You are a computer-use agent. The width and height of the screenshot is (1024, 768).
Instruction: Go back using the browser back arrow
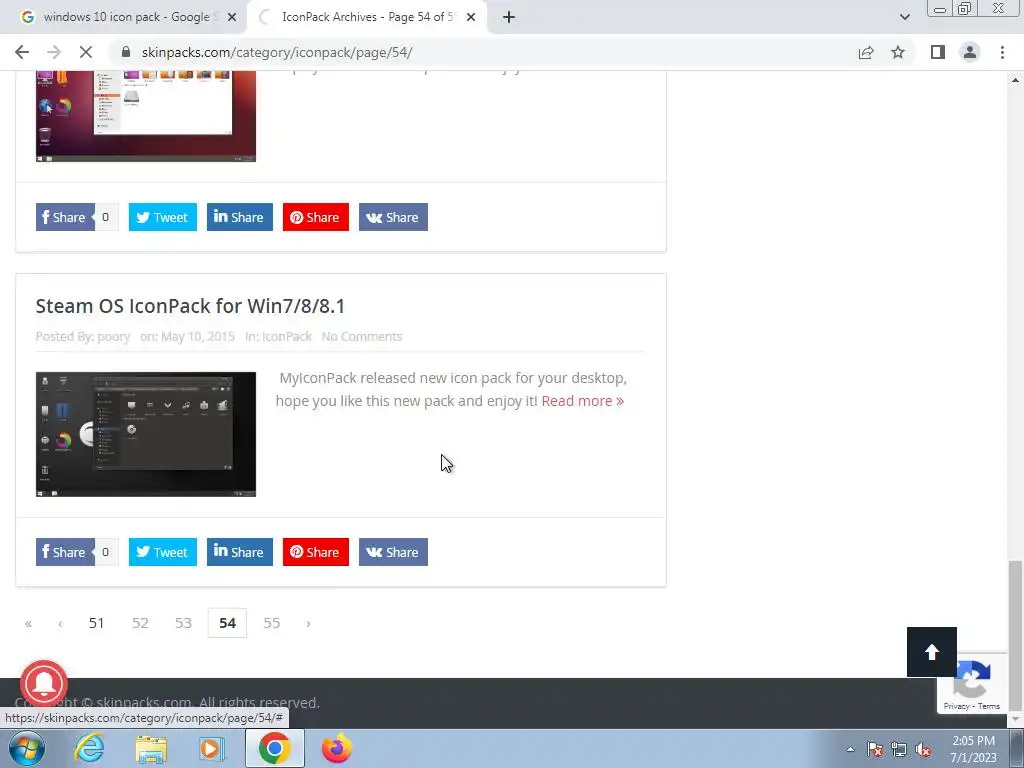click(x=22, y=52)
